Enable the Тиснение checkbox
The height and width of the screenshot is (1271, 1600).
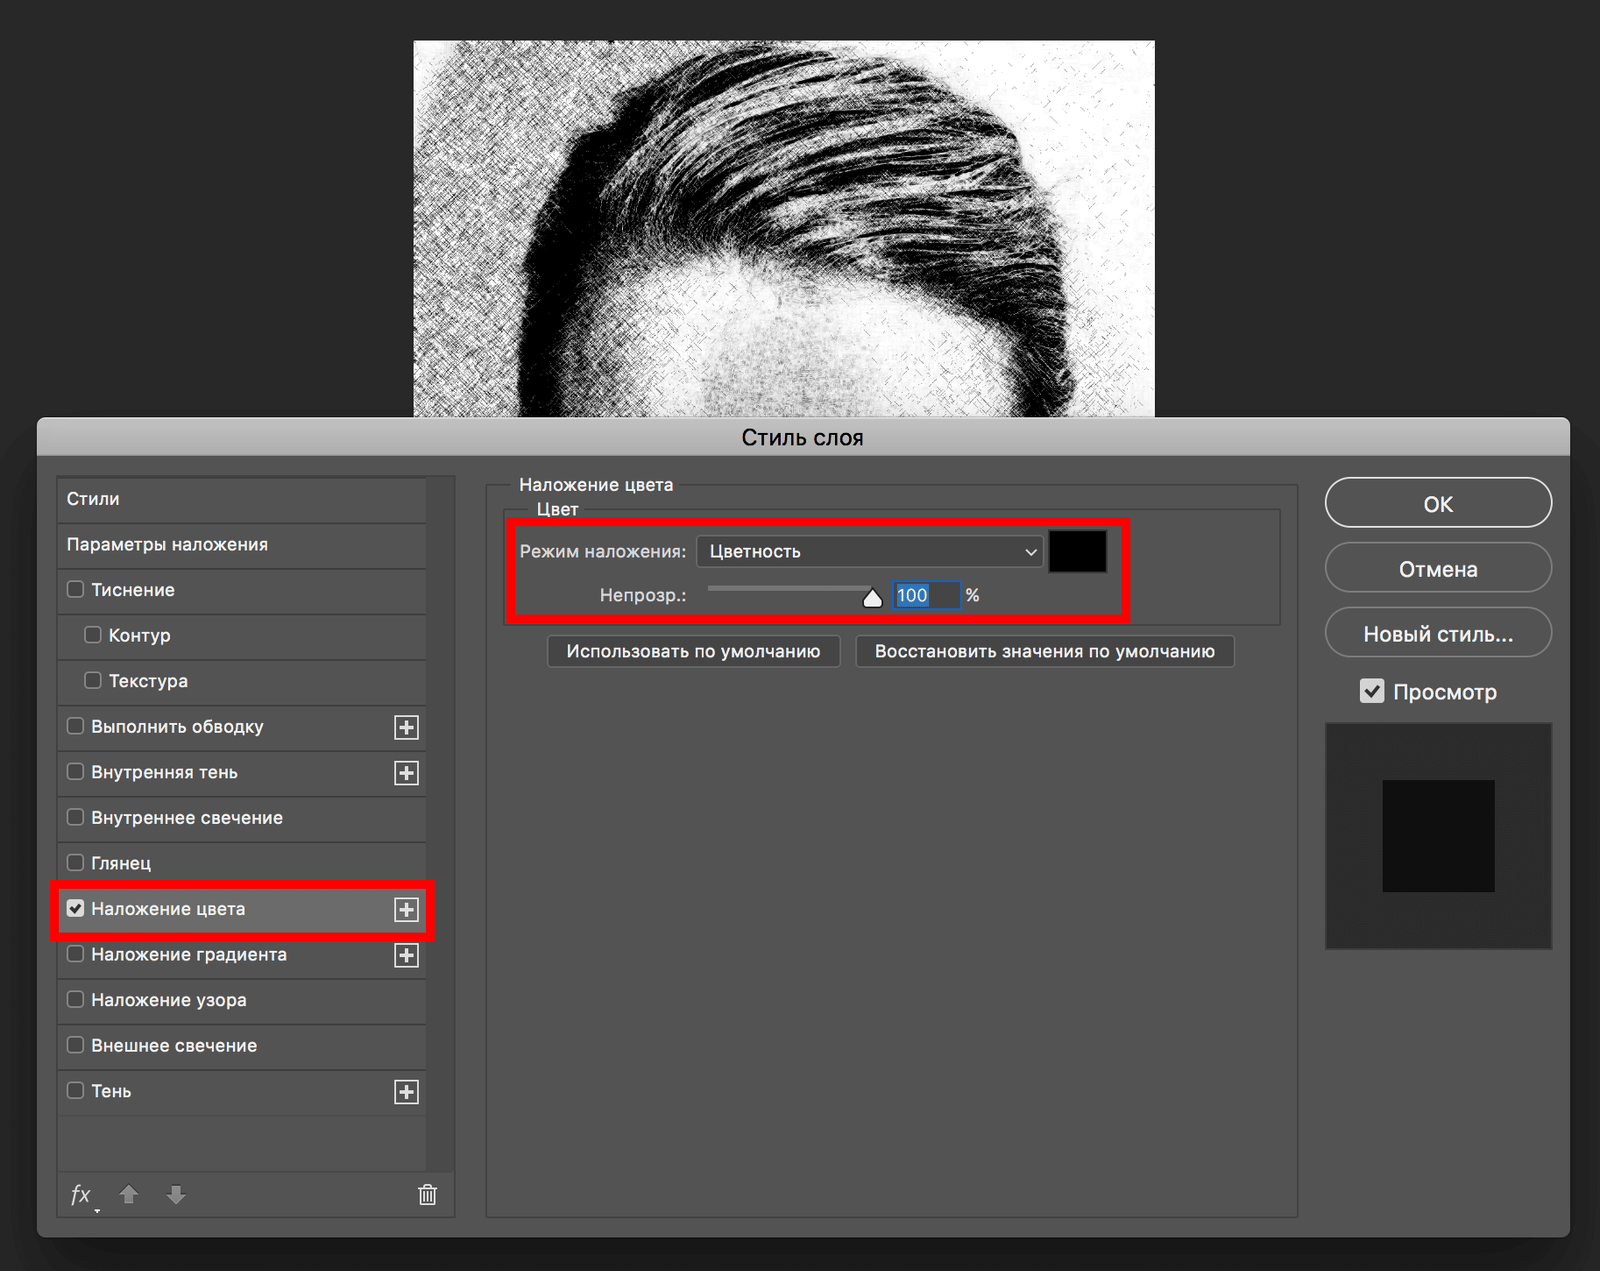click(75, 590)
